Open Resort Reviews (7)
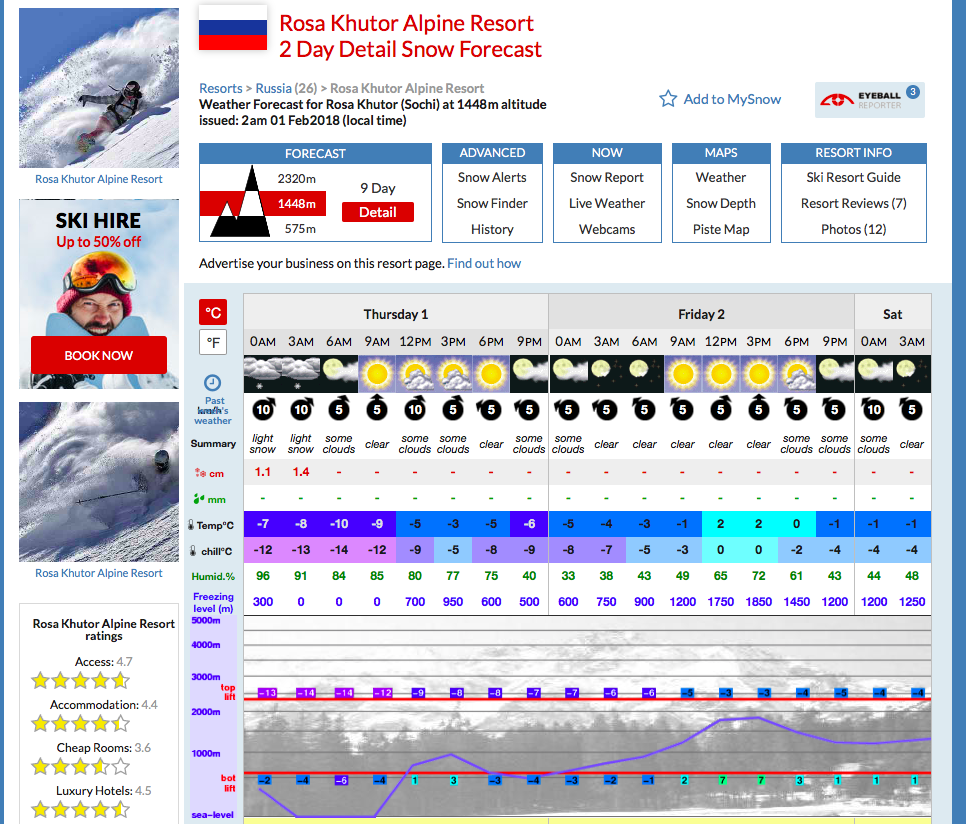 pyautogui.click(x=853, y=203)
